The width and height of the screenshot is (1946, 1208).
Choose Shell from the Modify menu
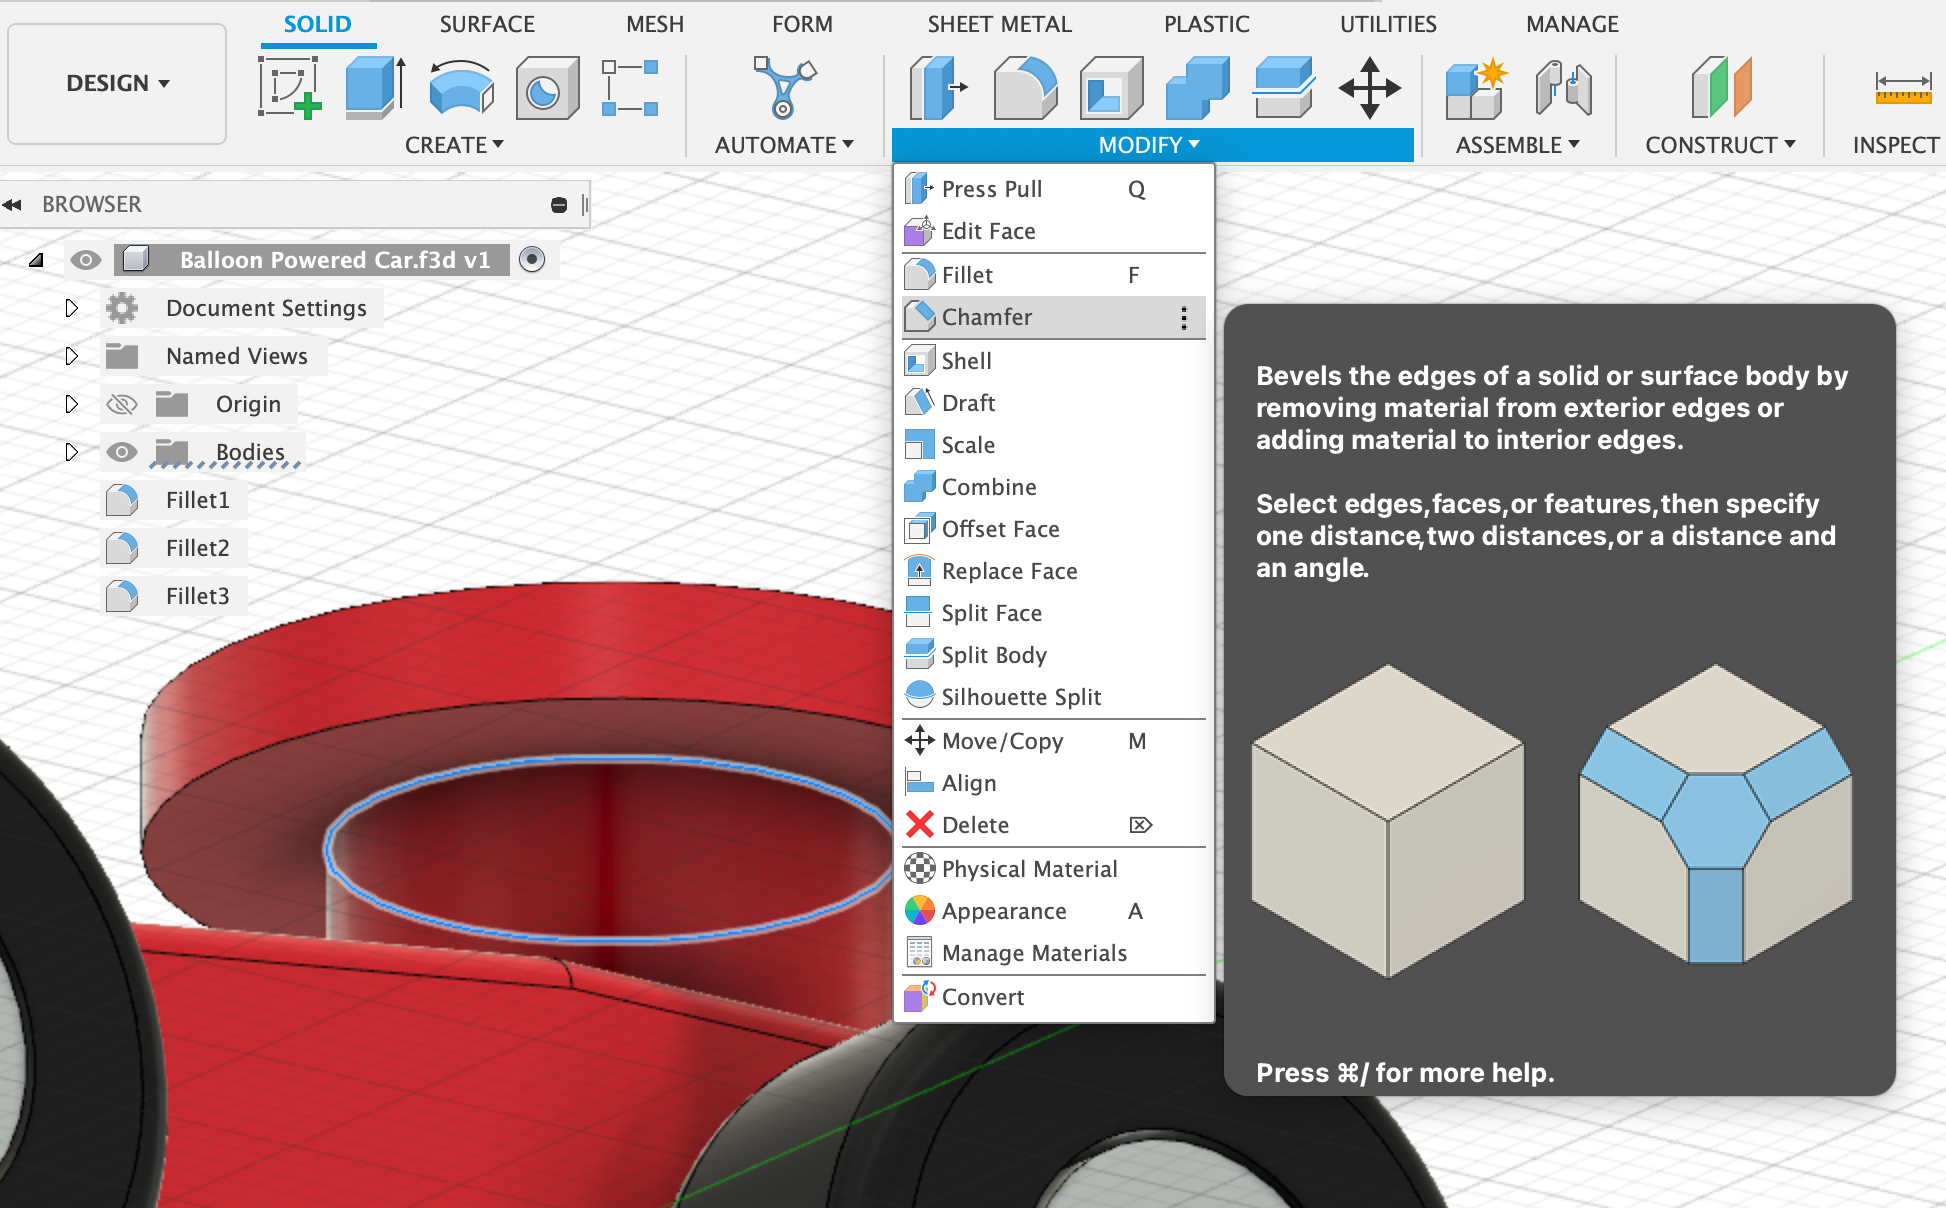pos(966,361)
